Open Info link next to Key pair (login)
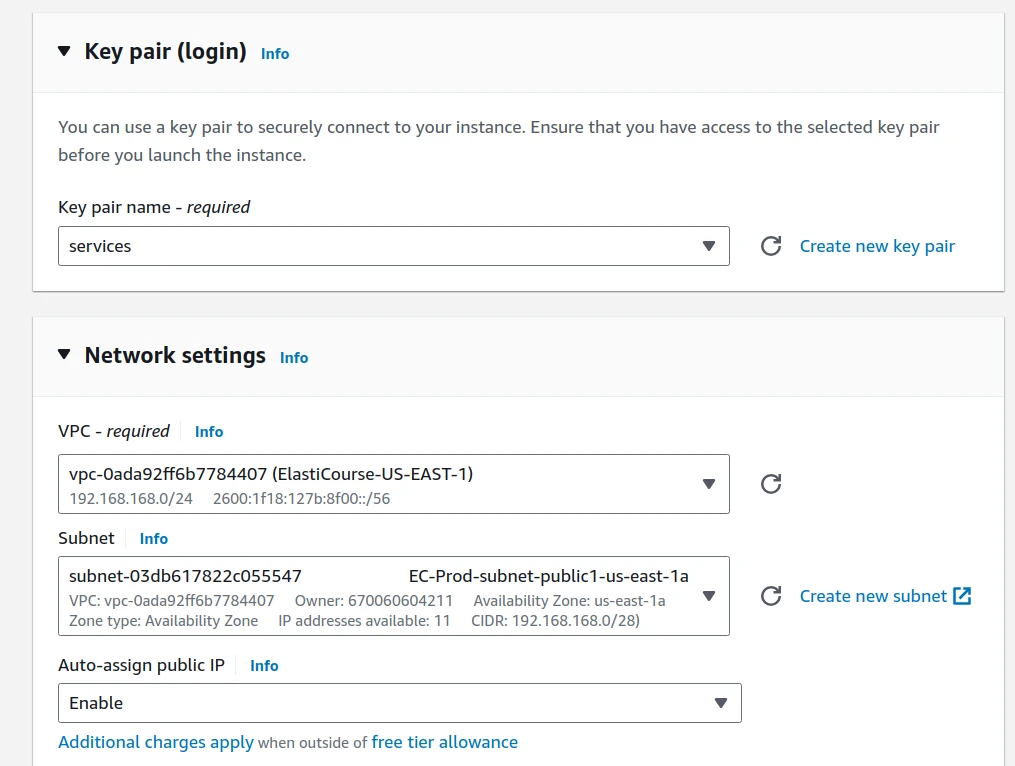 [275, 54]
